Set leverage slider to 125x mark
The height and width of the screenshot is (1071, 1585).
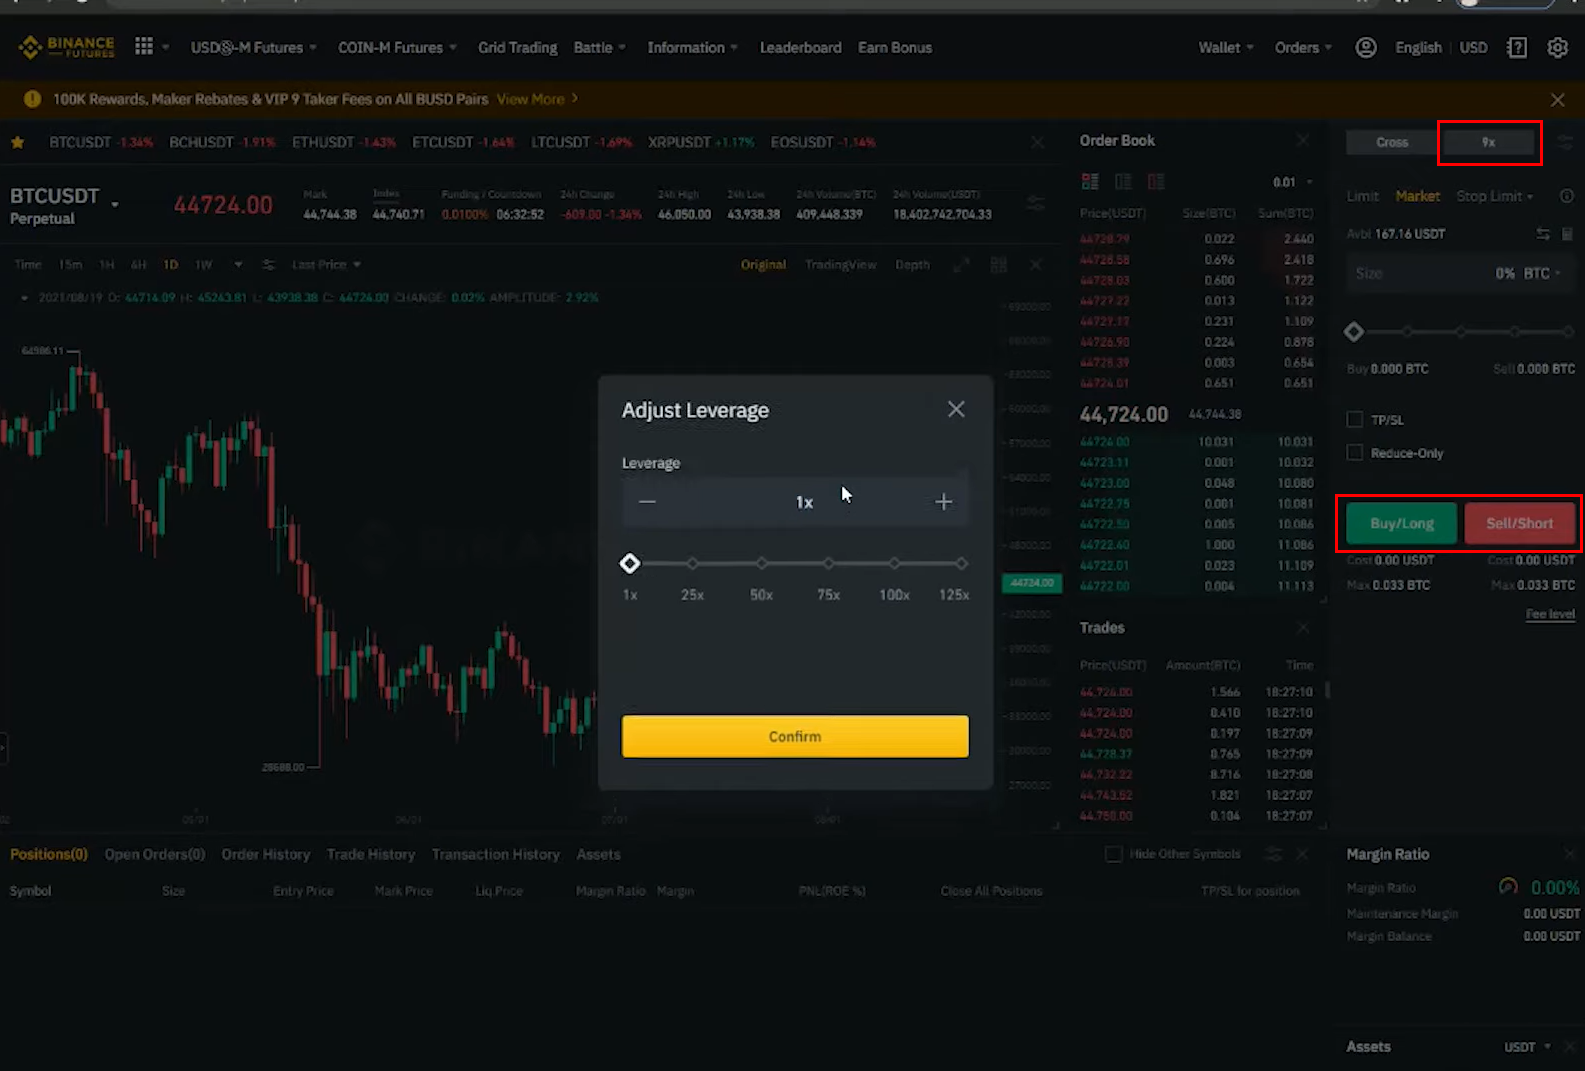[x=961, y=563]
